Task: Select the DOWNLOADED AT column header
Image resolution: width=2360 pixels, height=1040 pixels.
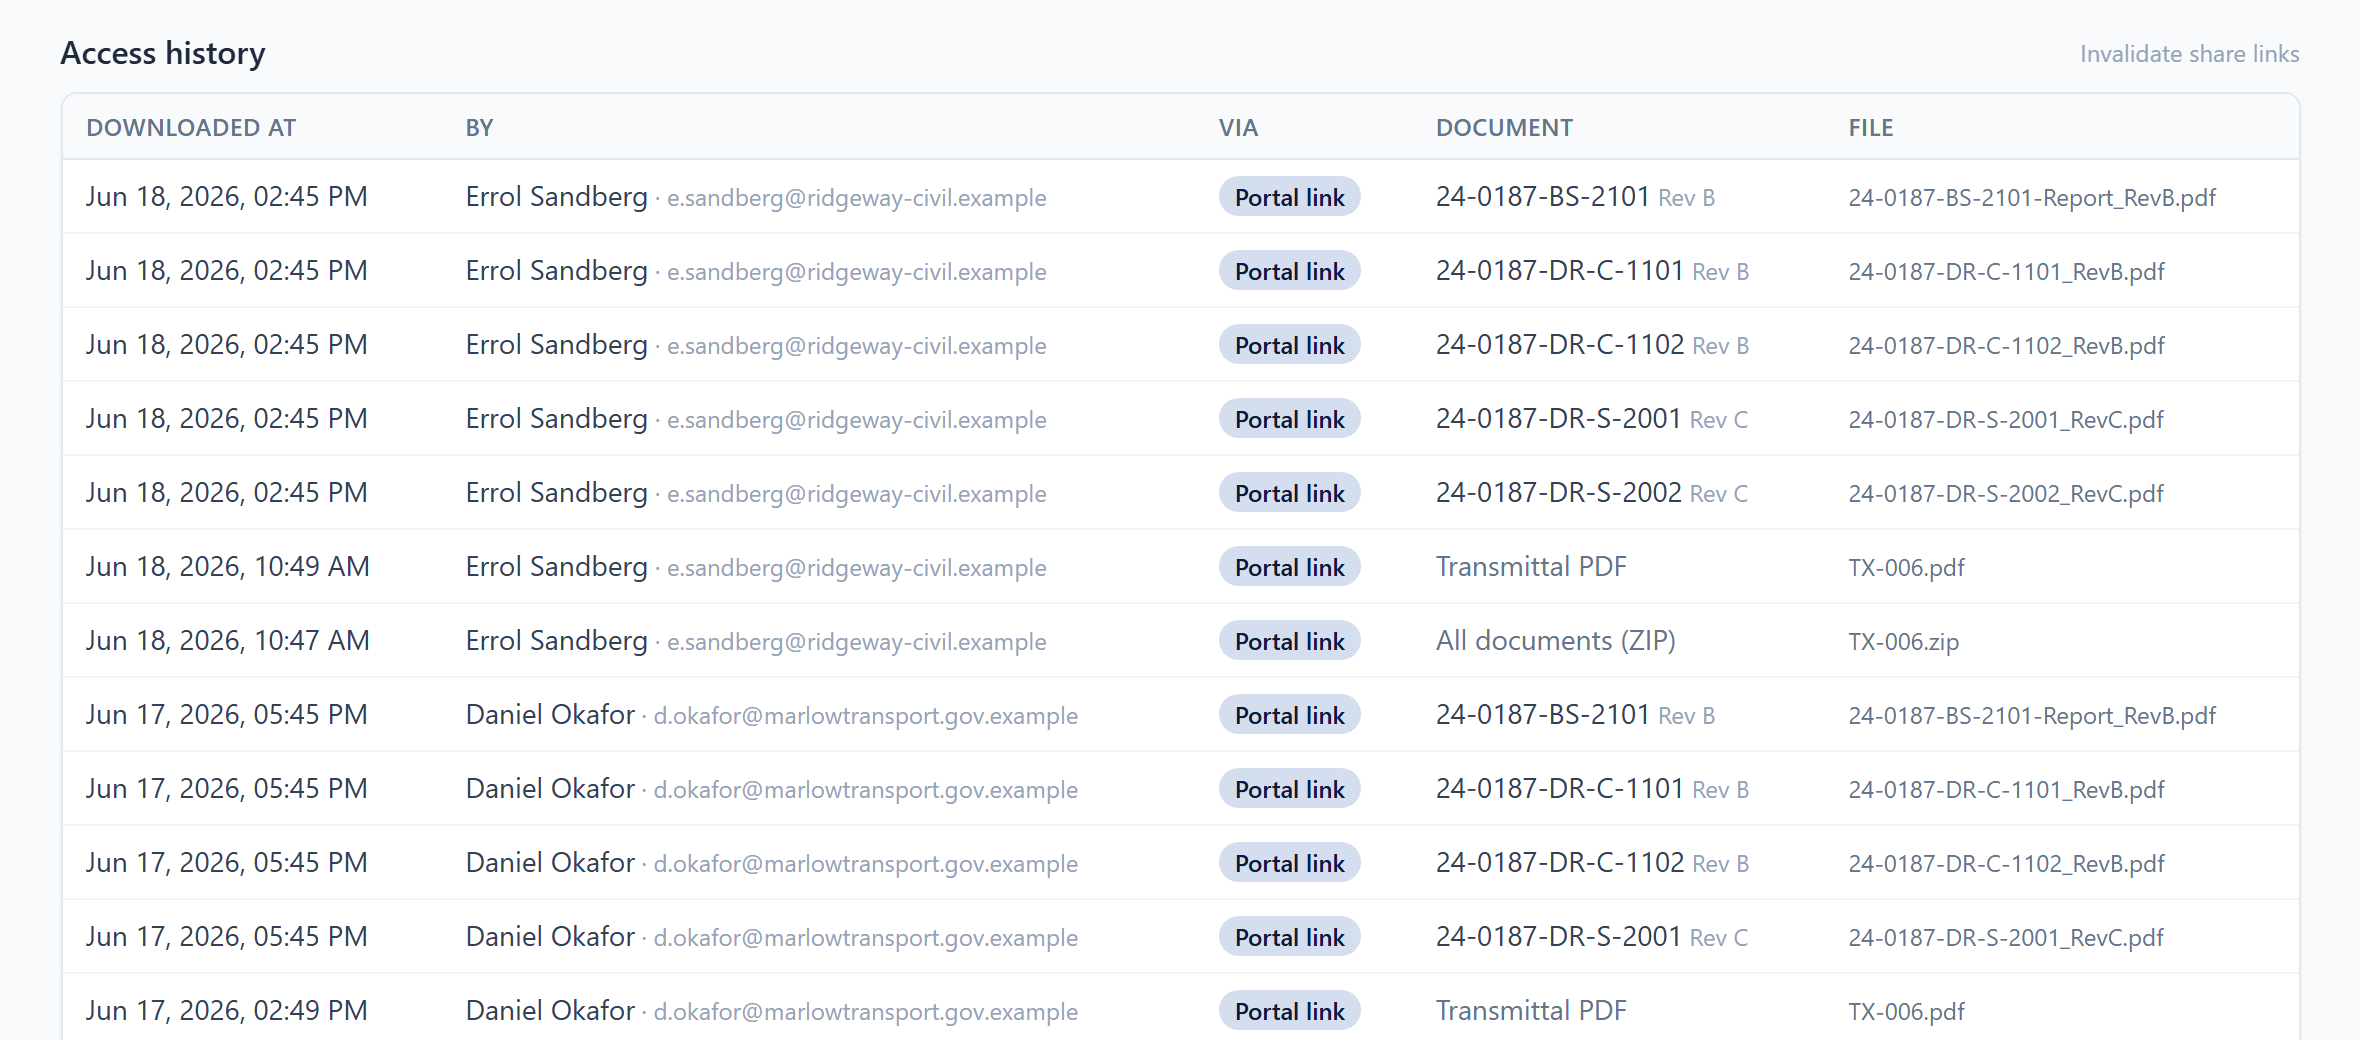Action: (191, 128)
